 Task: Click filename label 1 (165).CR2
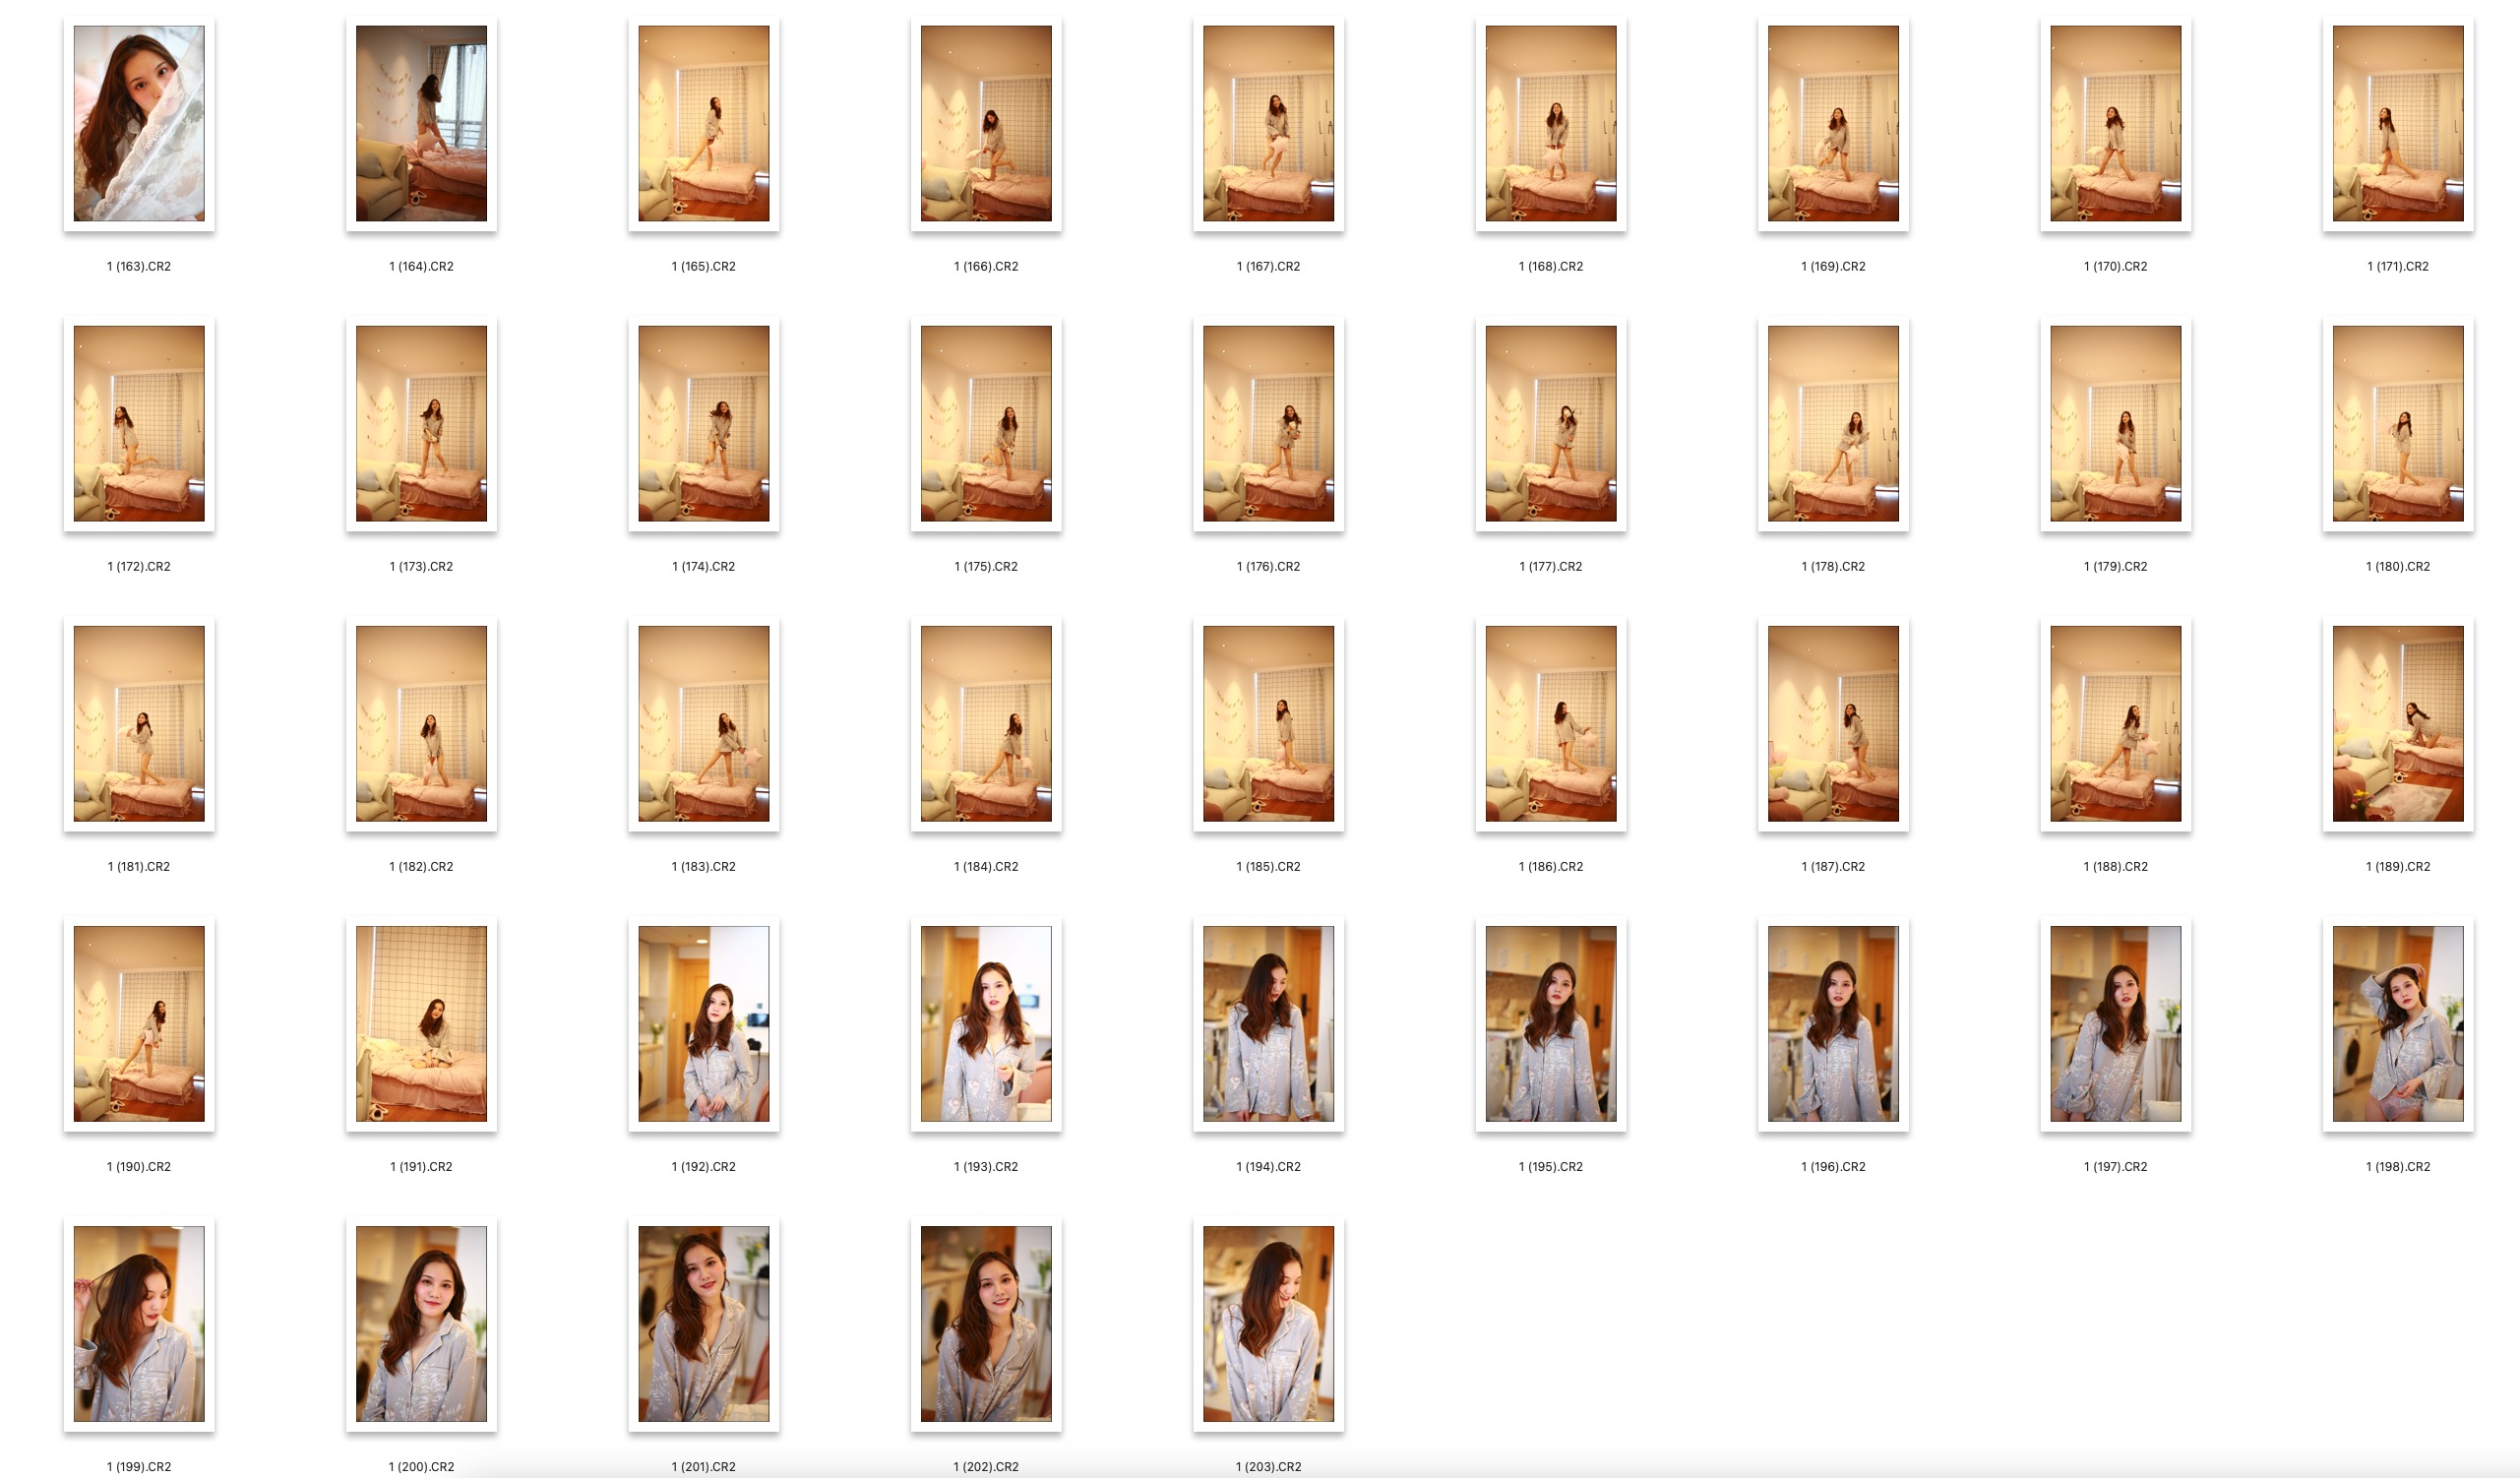pos(703,266)
